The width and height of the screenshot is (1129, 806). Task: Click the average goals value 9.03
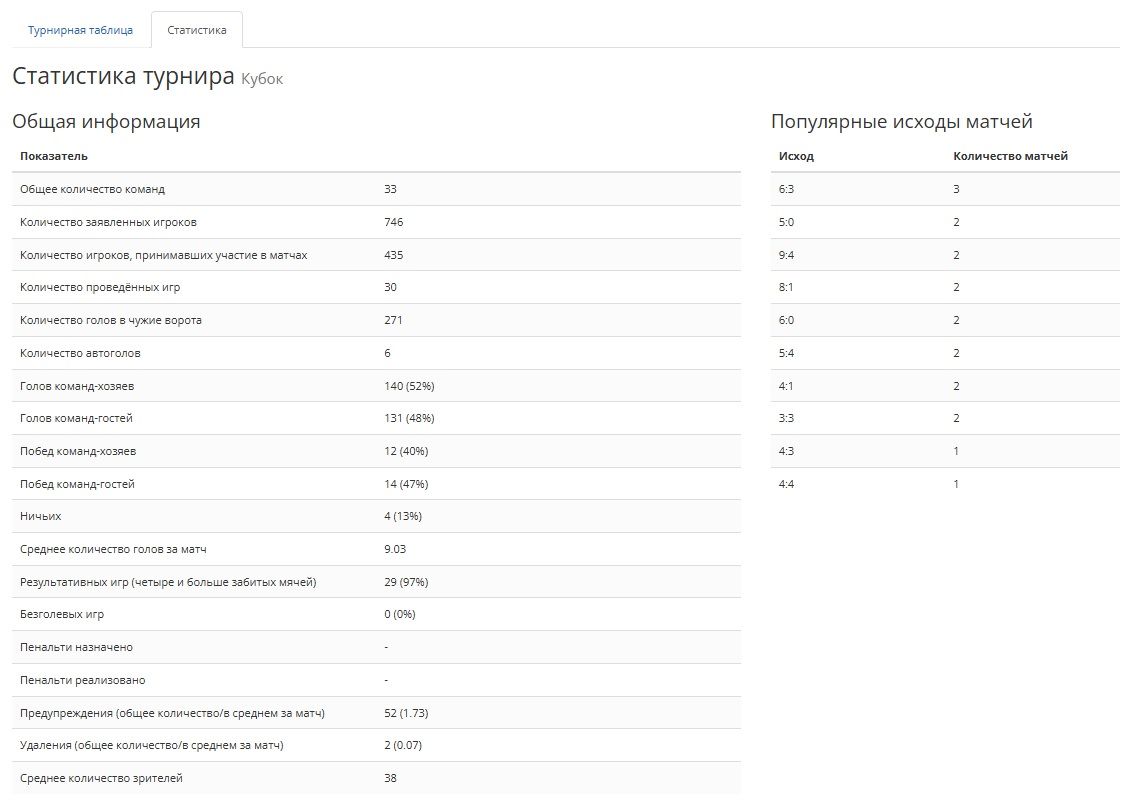click(x=395, y=549)
